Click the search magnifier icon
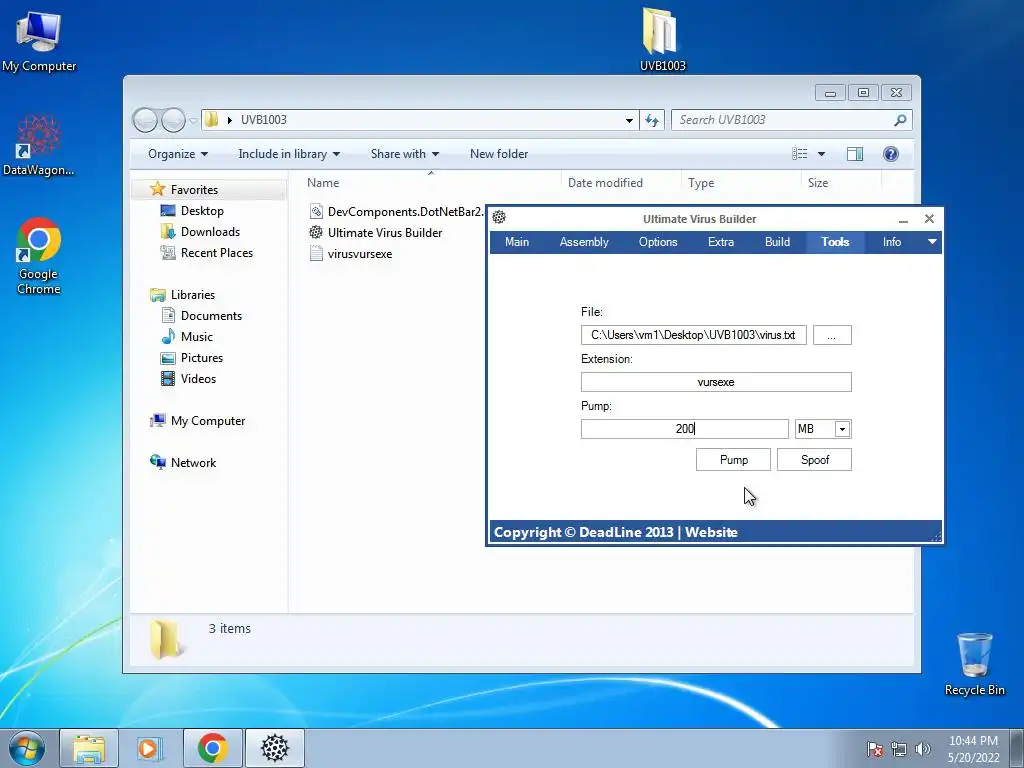 click(900, 120)
